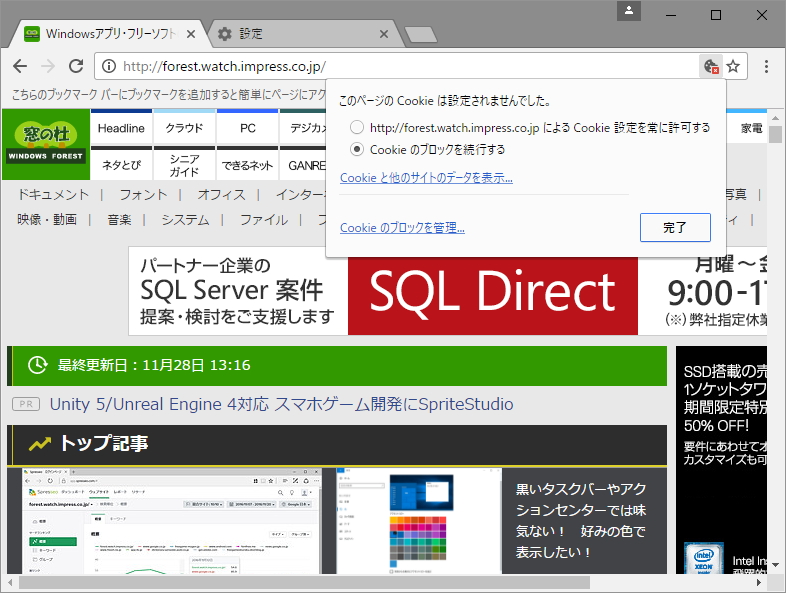Click the blocked cookie icon in address bar
Viewport: 786px width, 593px height.
[x=711, y=66]
